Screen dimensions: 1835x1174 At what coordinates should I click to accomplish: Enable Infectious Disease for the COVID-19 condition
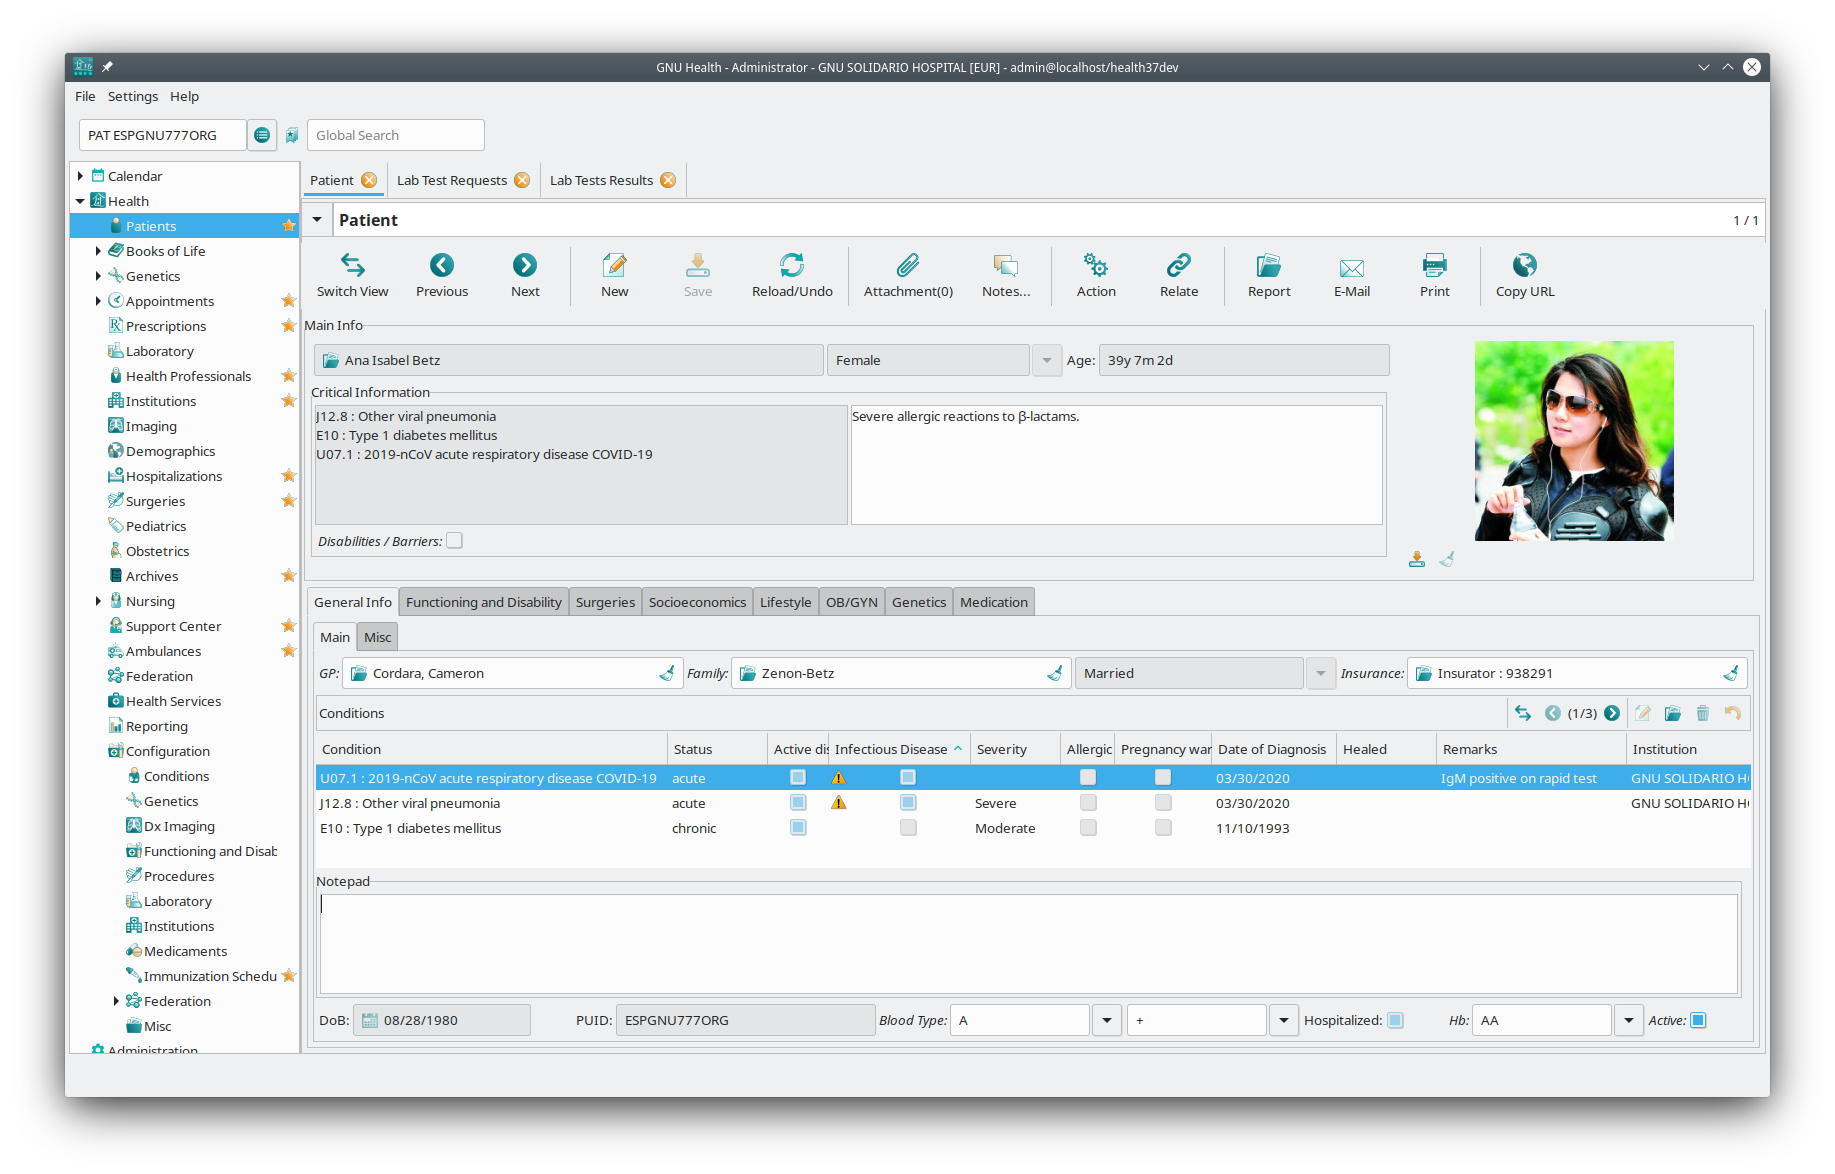pyautogui.click(x=907, y=777)
